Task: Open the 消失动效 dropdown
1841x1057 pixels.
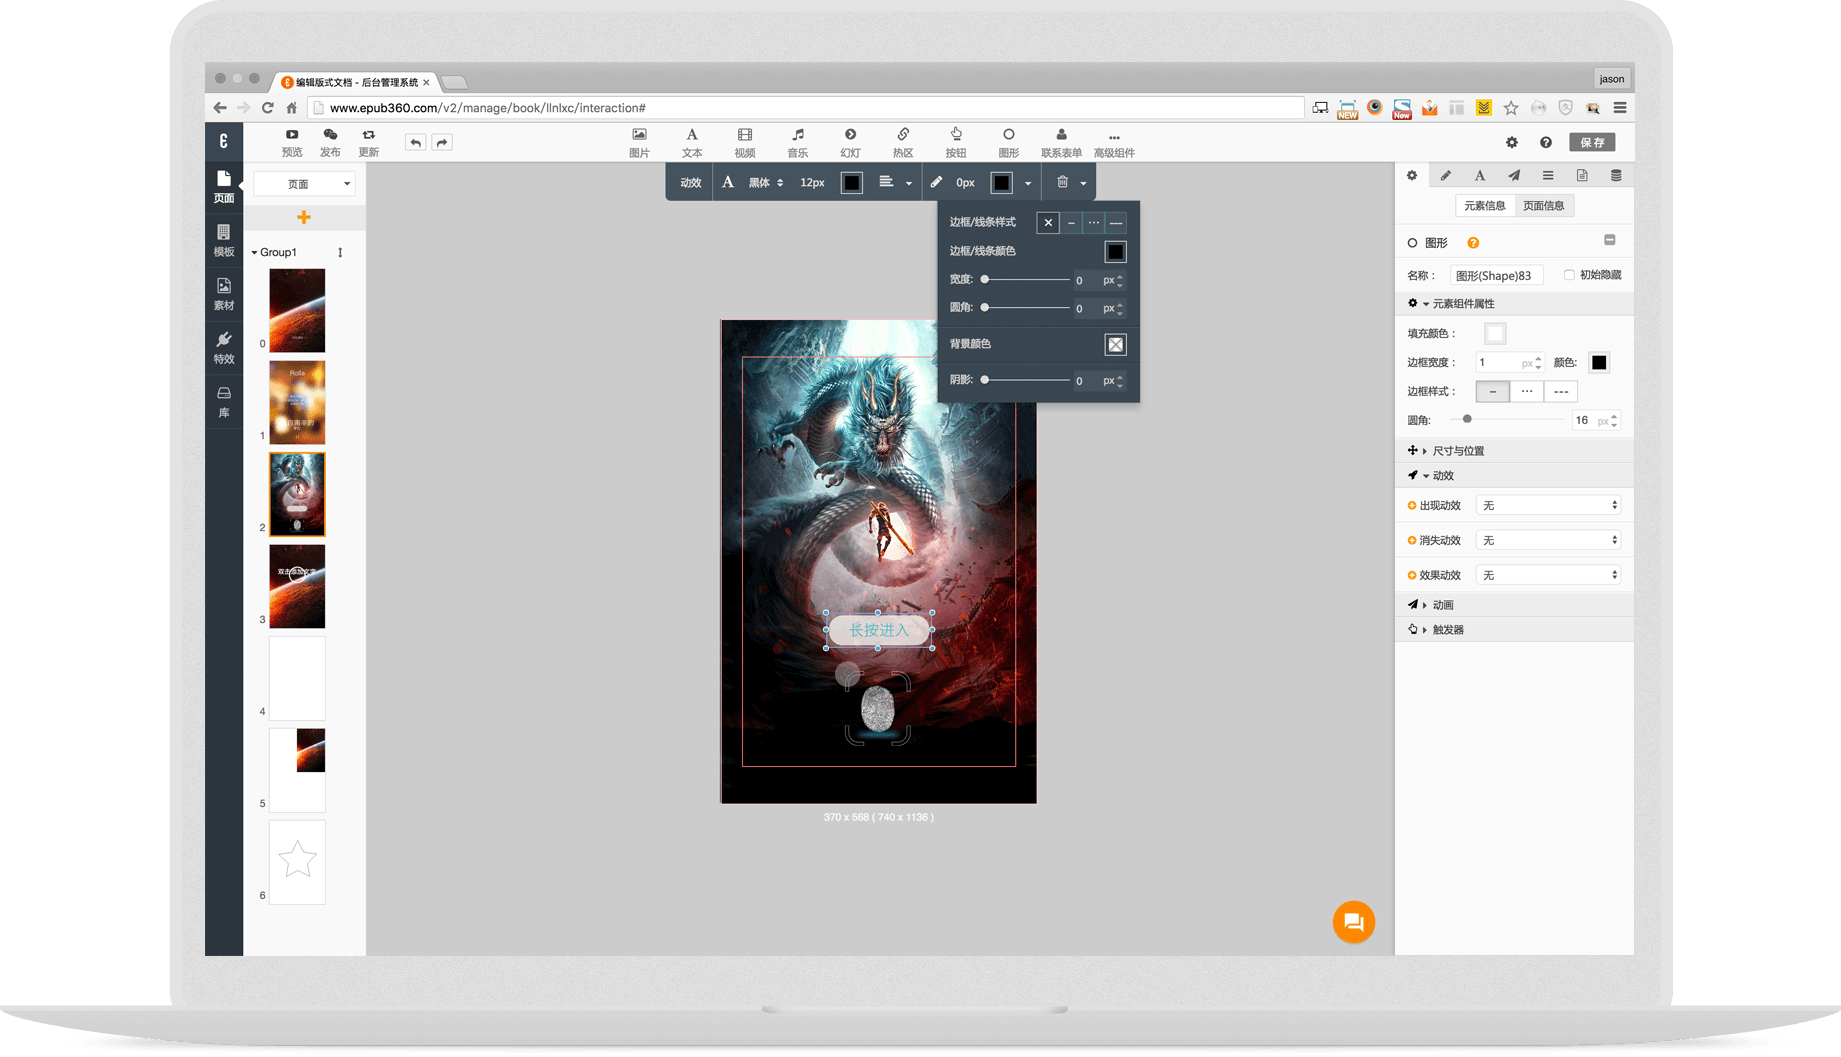Action: click(x=1548, y=540)
